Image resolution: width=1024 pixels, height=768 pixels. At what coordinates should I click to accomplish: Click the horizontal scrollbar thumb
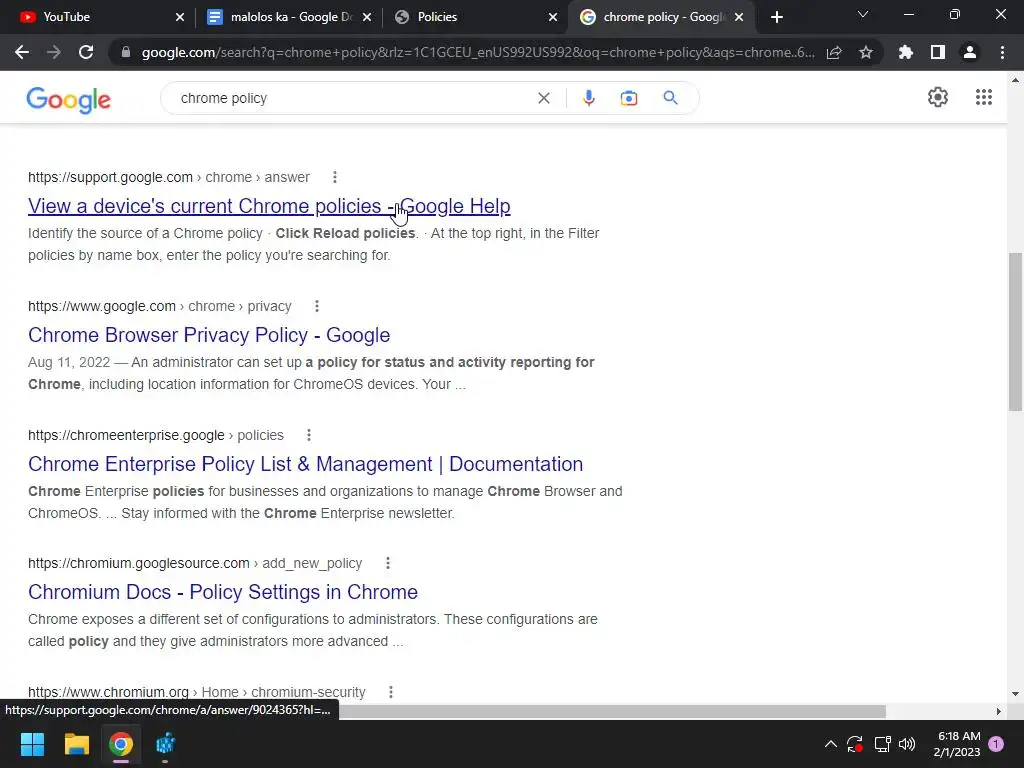(x=612, y=711)
